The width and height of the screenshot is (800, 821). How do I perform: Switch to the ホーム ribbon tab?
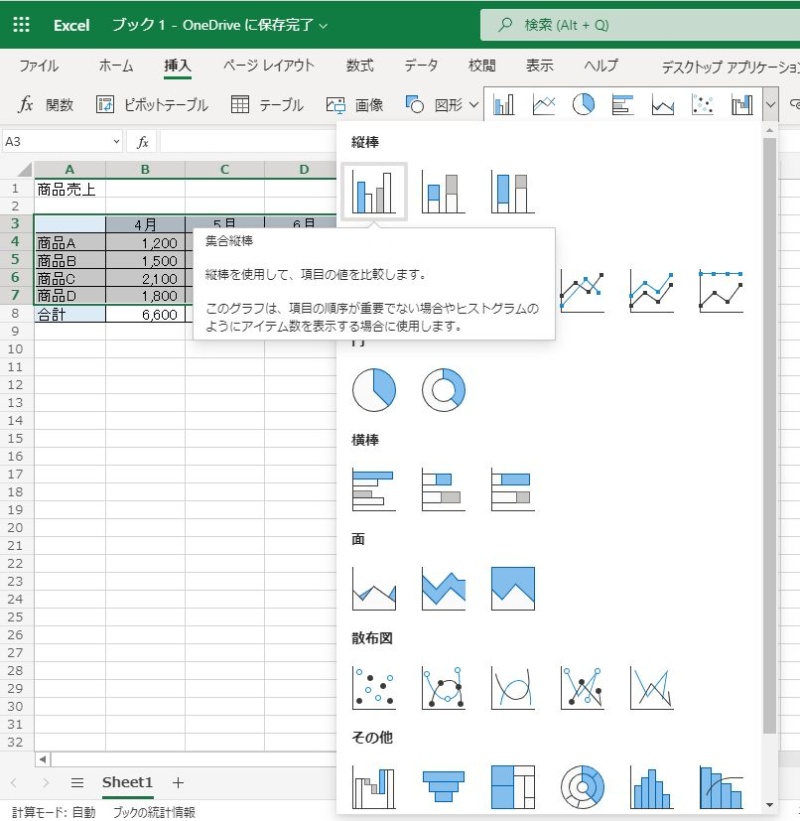pos(115,65)
